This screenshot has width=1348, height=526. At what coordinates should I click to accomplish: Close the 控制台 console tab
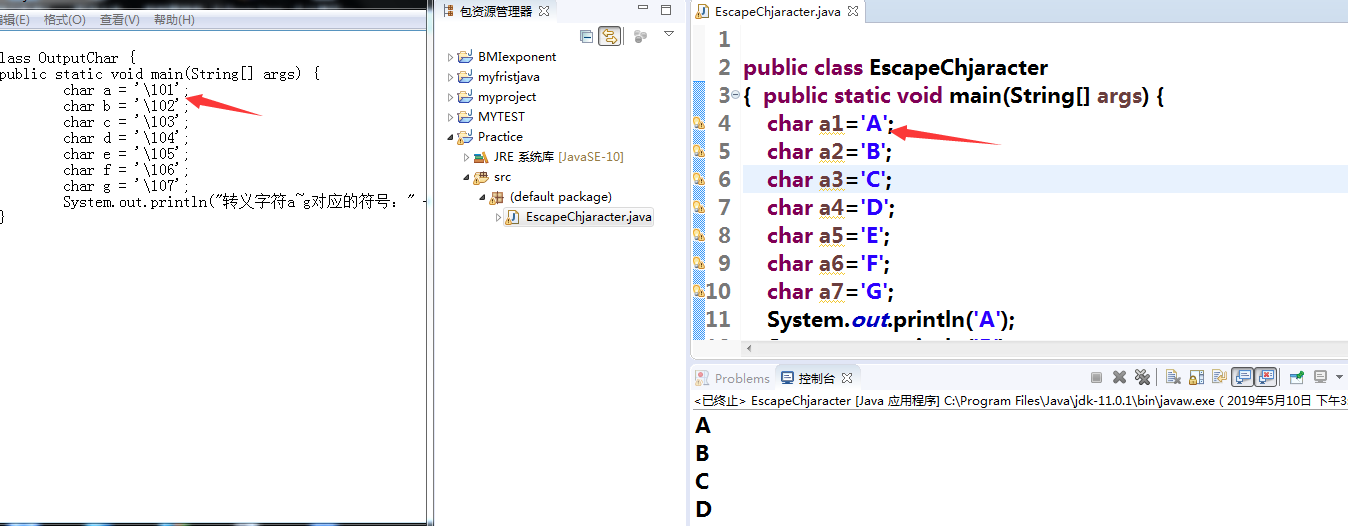(847, 378)
